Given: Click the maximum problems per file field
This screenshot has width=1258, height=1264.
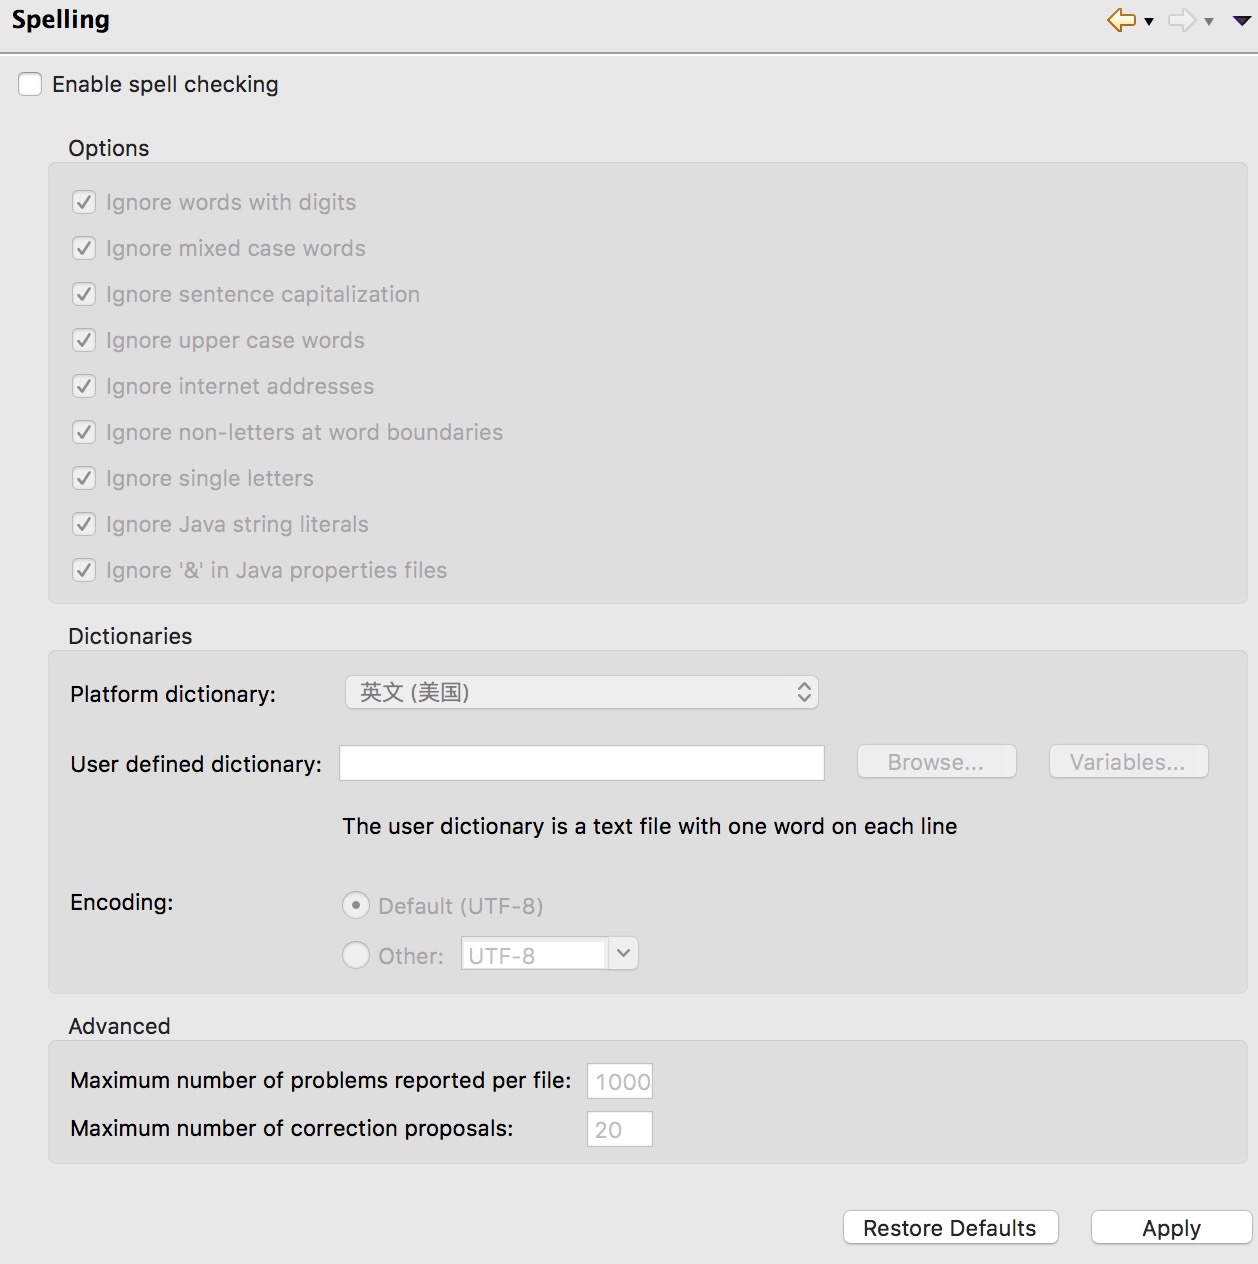Looking at the screenshot, I should [x=620, y=1081].
